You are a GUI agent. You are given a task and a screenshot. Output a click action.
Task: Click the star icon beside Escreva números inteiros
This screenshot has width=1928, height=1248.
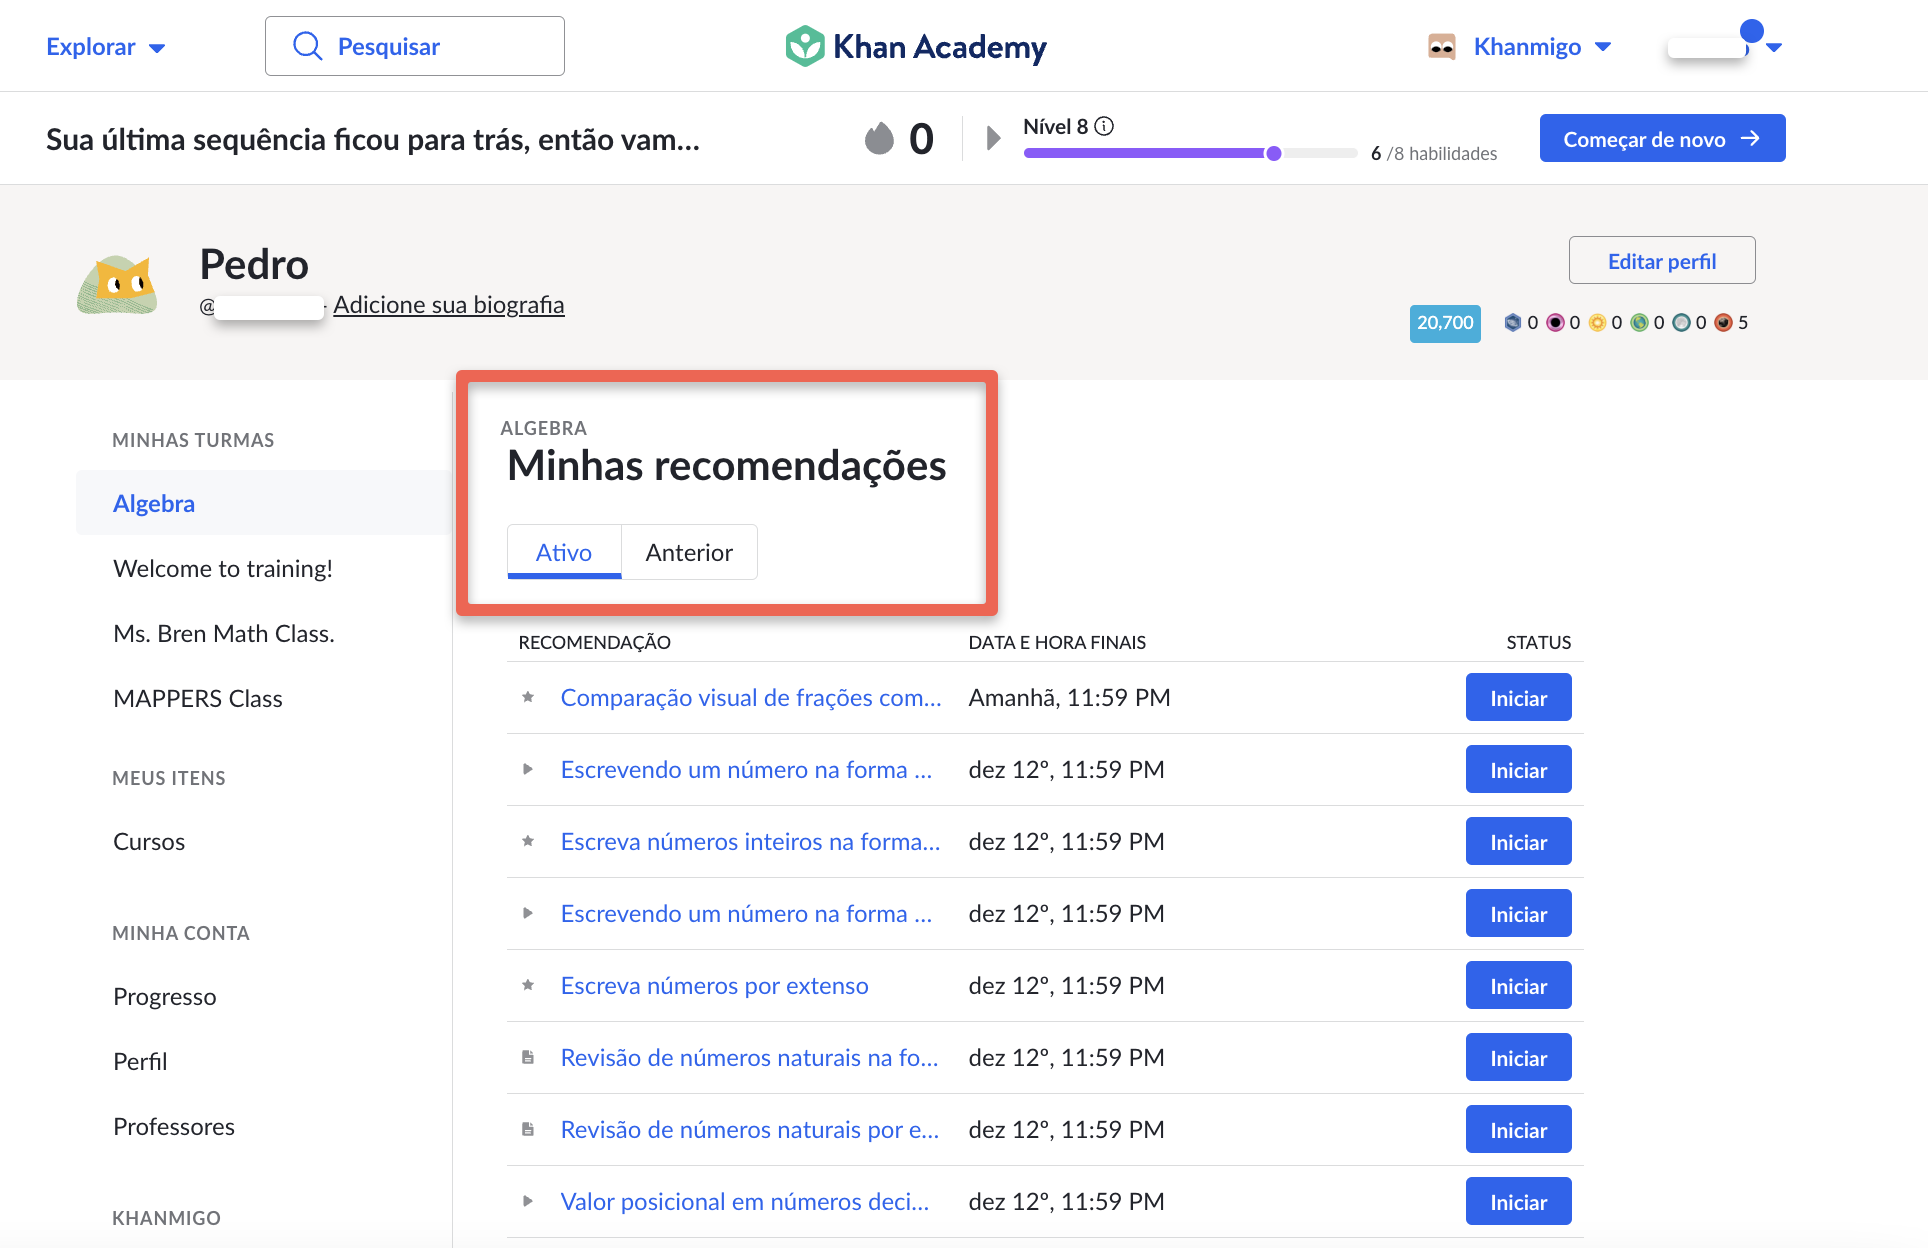click(528, 841)
